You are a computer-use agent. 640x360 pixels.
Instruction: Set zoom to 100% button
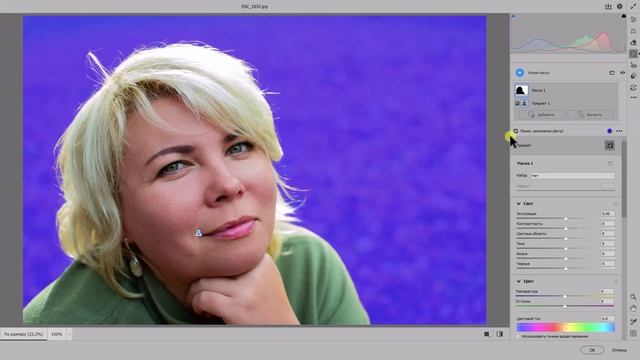pyautogui.click(x=57, y=334)
